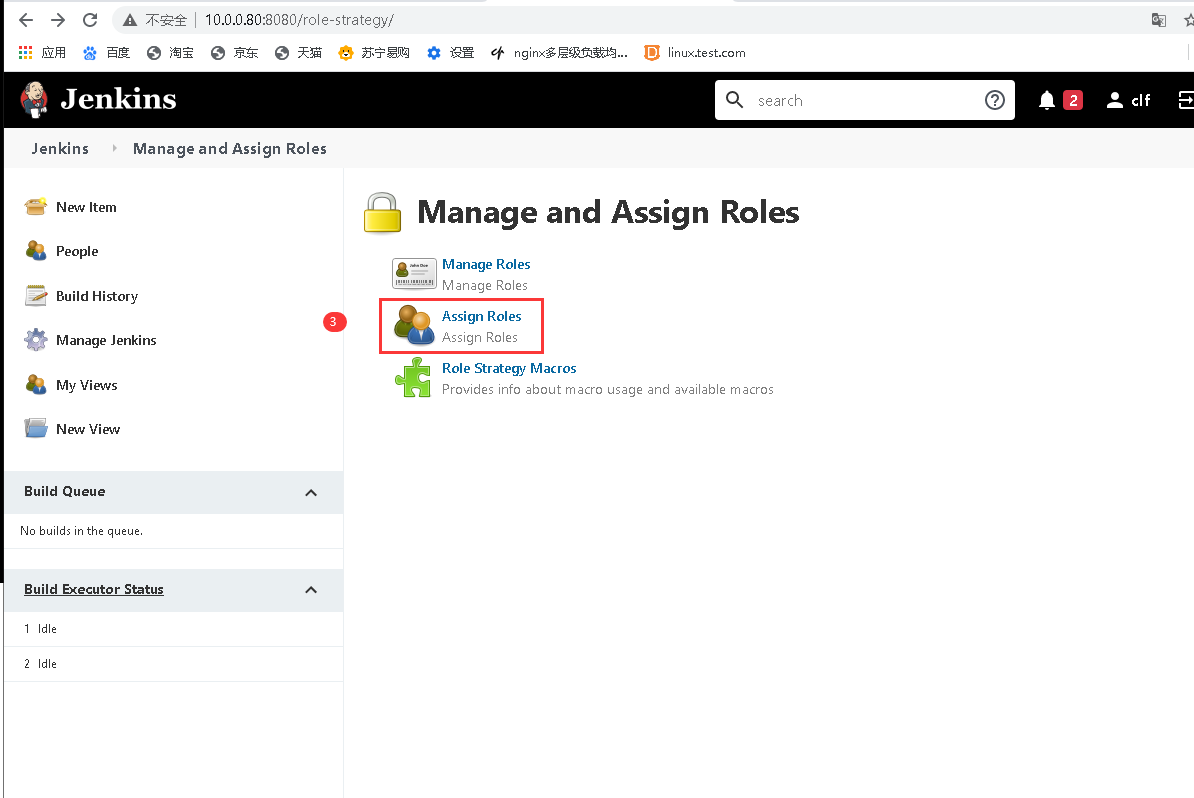
Task: Open the 百度 bookmark
Action: click(x=107, y=53)
